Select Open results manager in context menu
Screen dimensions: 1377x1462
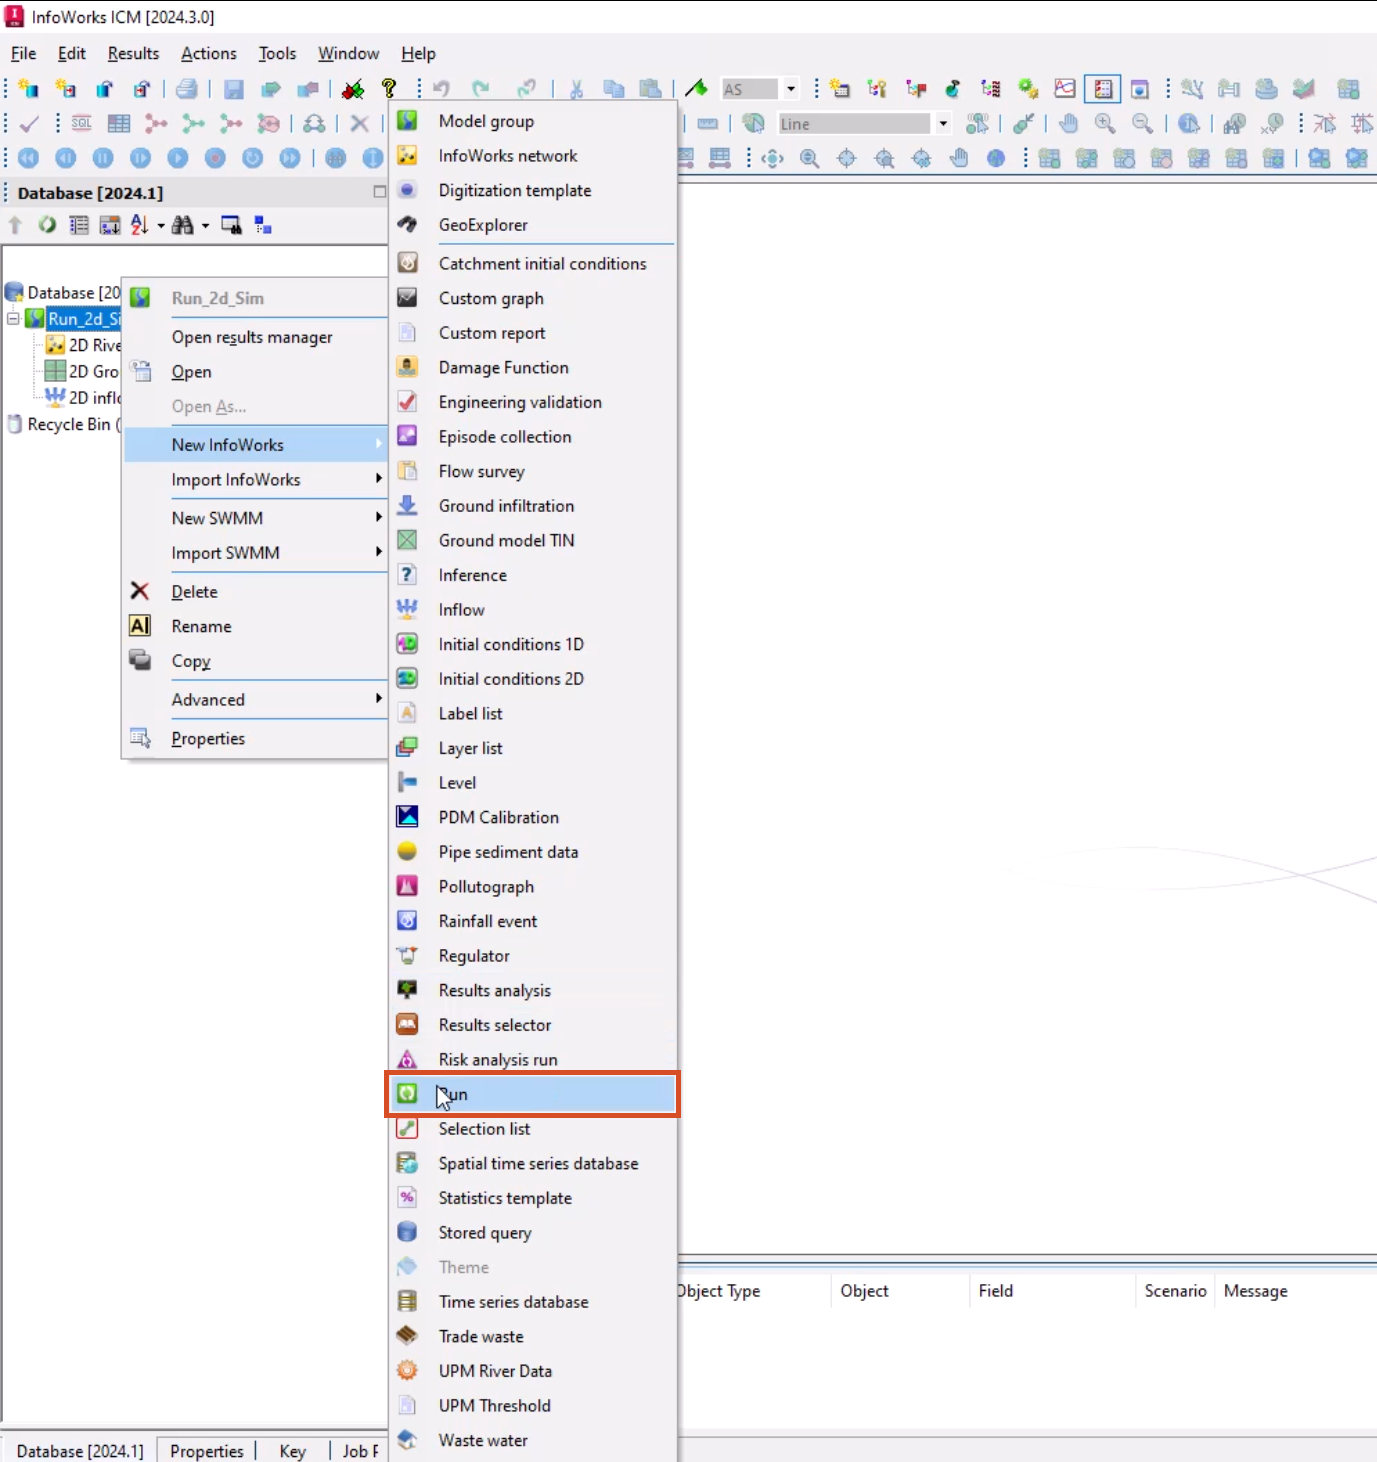[x=255, y=337]
